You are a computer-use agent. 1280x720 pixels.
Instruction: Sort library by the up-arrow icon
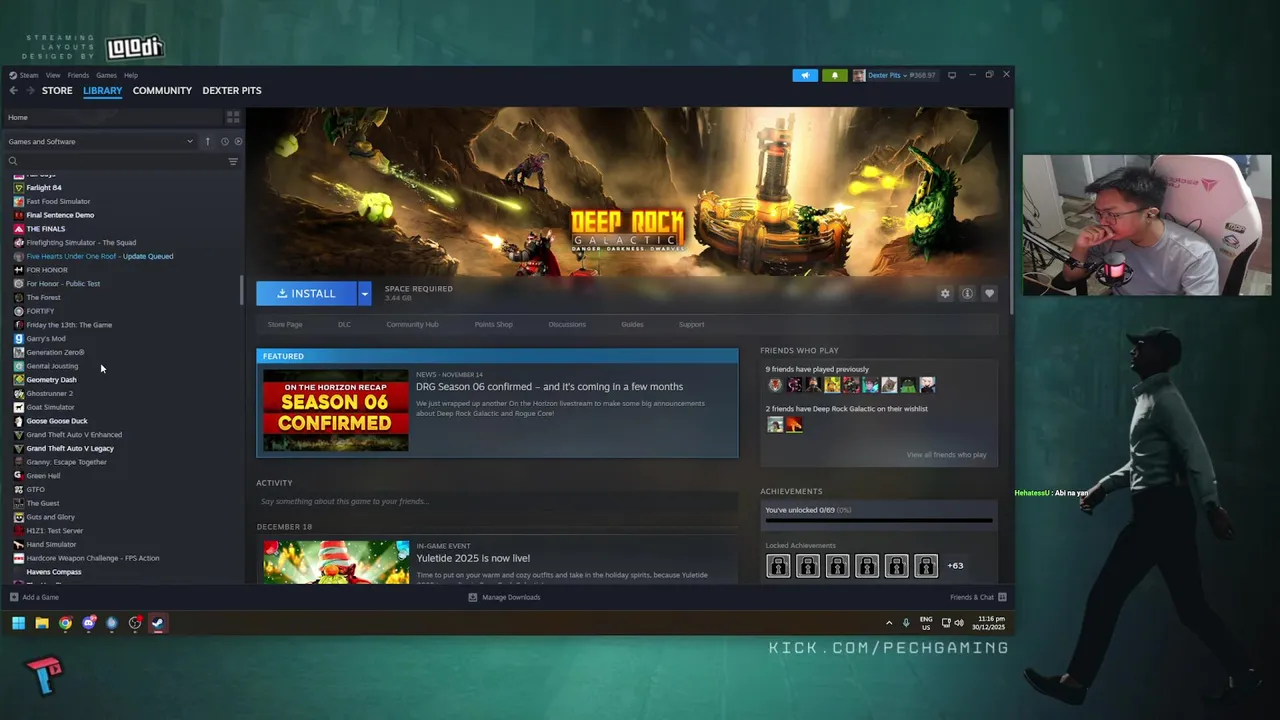208,141
